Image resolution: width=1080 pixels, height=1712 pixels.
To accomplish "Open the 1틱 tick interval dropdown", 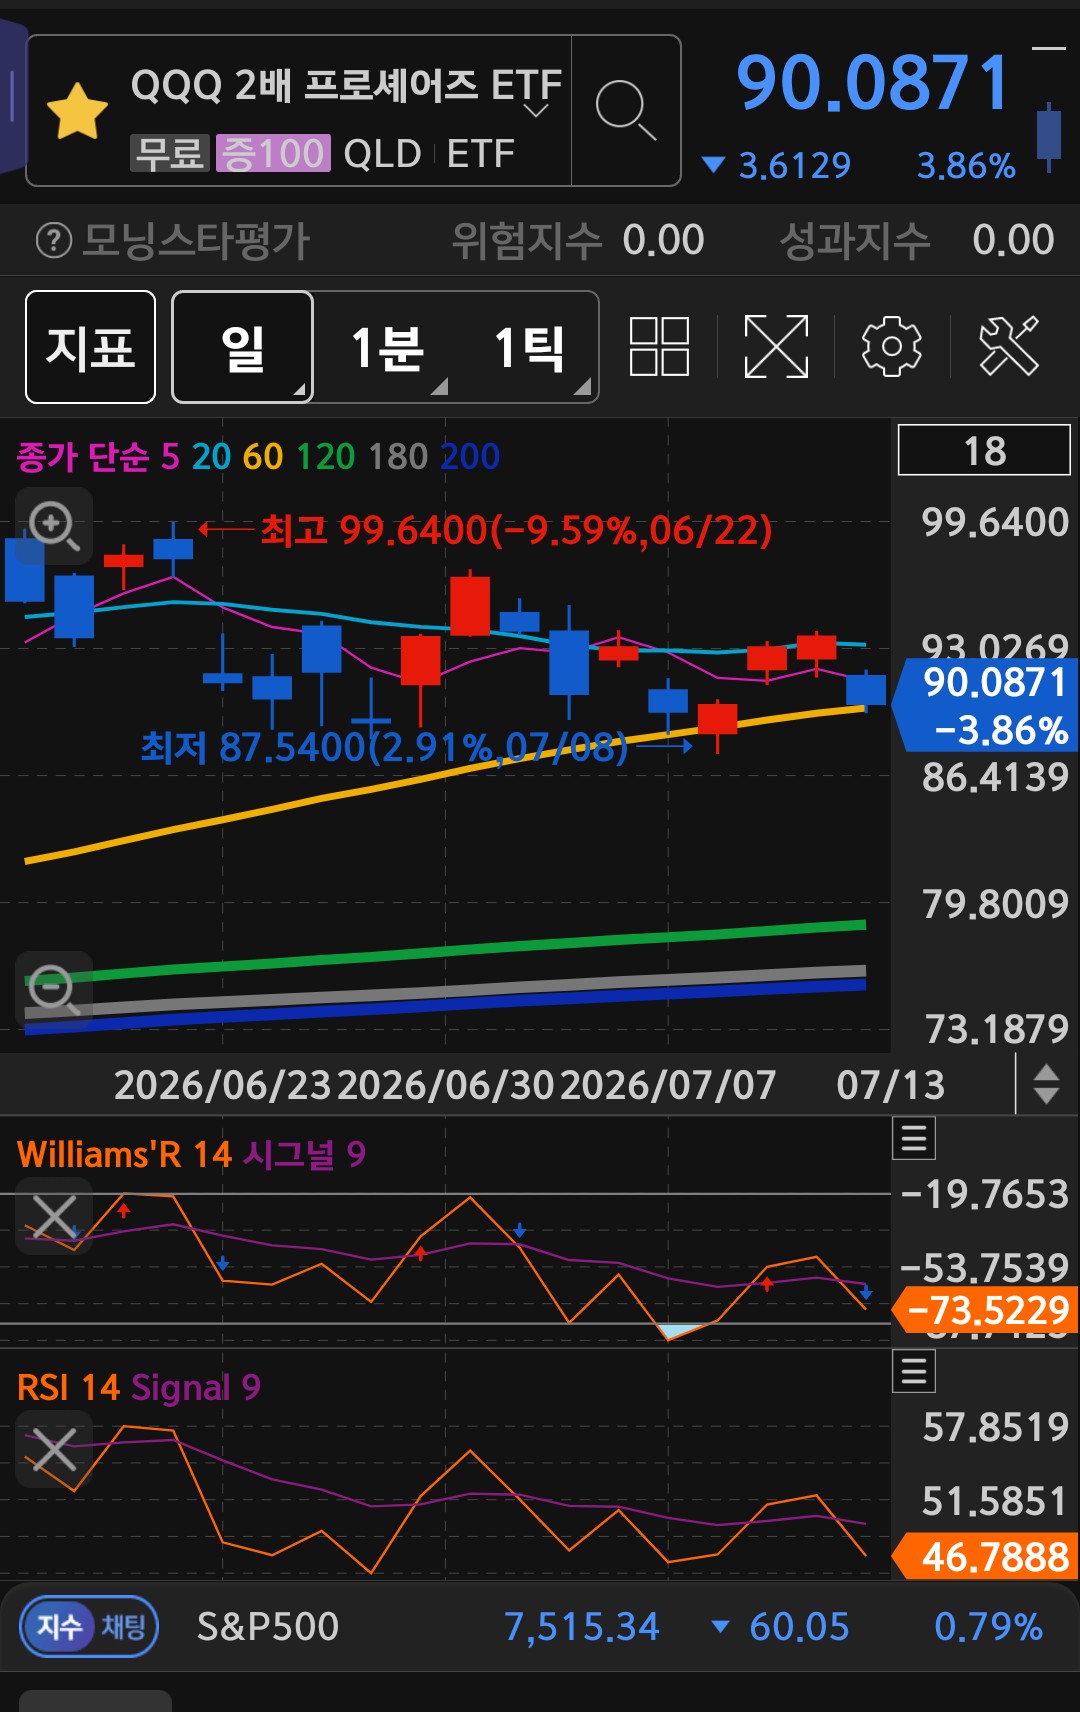I will [x=529, y=347].
